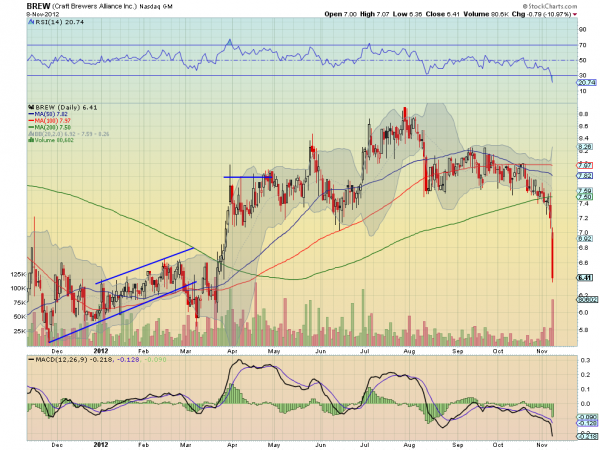The height and width of the screenshot is (450, 600).
Task: Click the -0.128 MACD signal value tag
Action: click(x=586, y=423)
